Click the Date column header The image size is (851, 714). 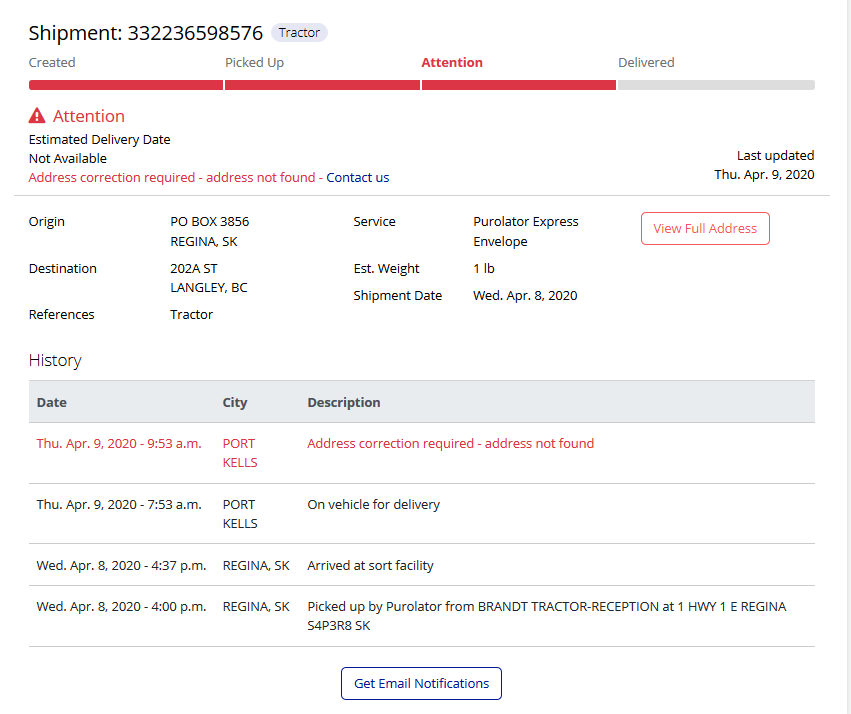click(52, 403)
